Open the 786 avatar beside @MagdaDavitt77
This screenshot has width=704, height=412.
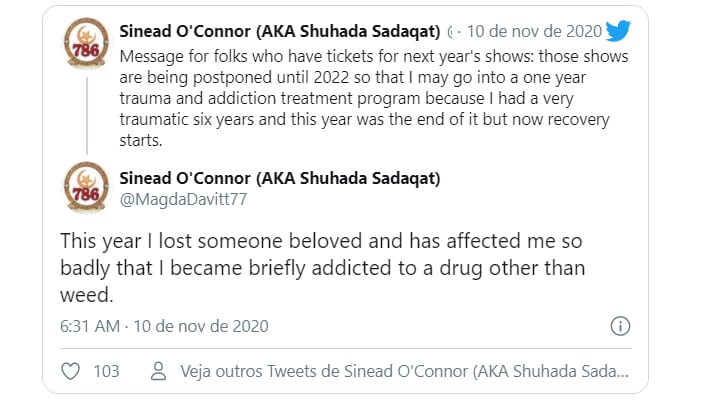coord(87,187)
